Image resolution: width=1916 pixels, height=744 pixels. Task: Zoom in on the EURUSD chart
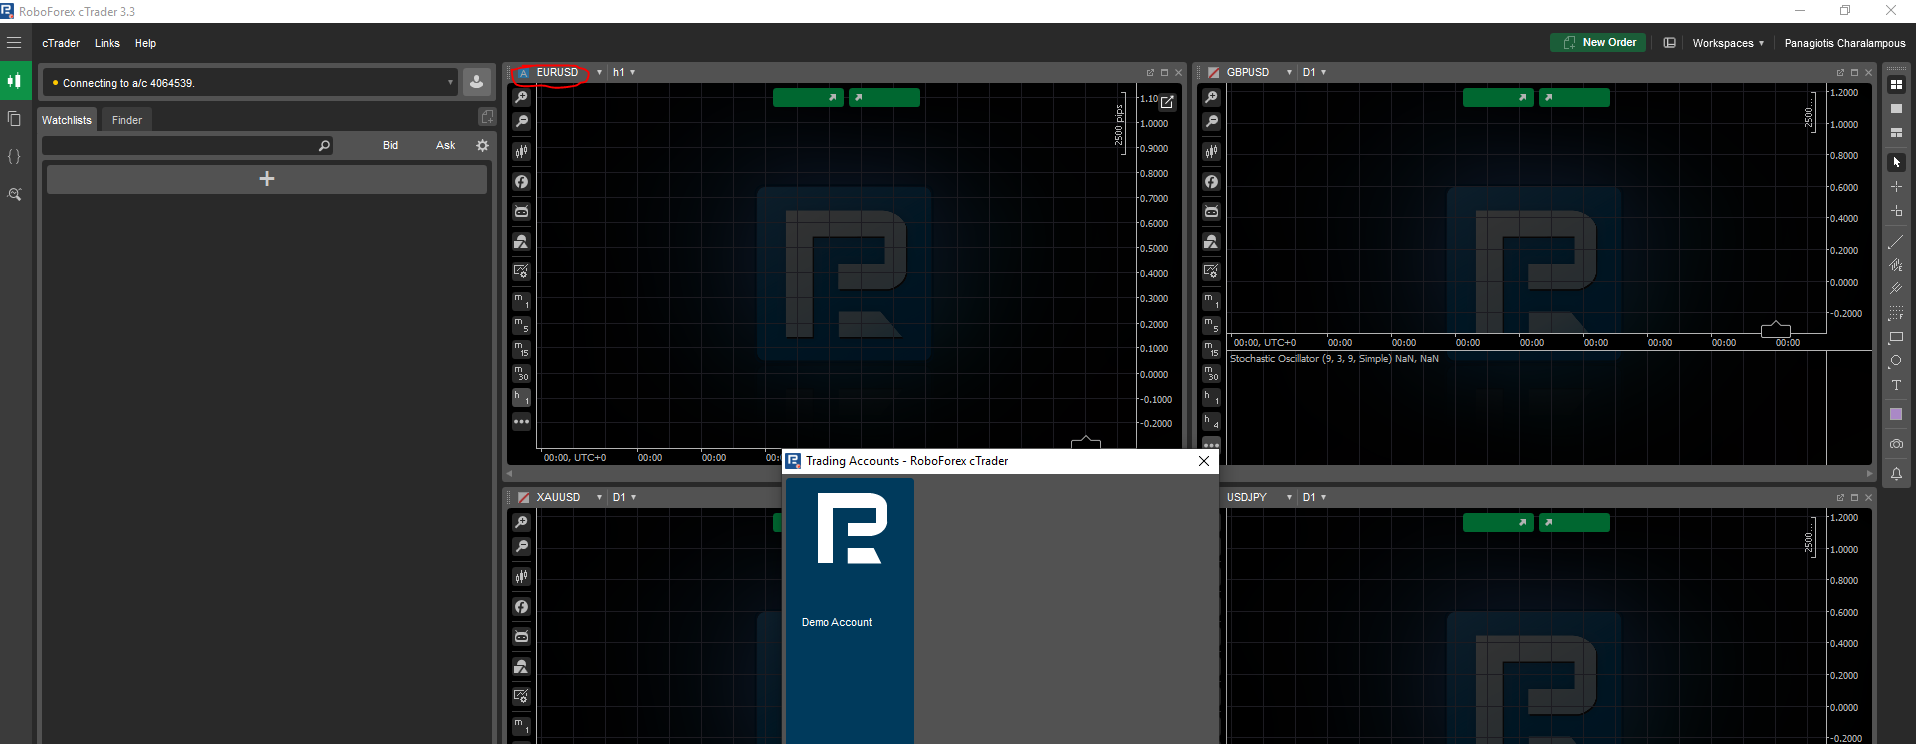tap(521, 97)
